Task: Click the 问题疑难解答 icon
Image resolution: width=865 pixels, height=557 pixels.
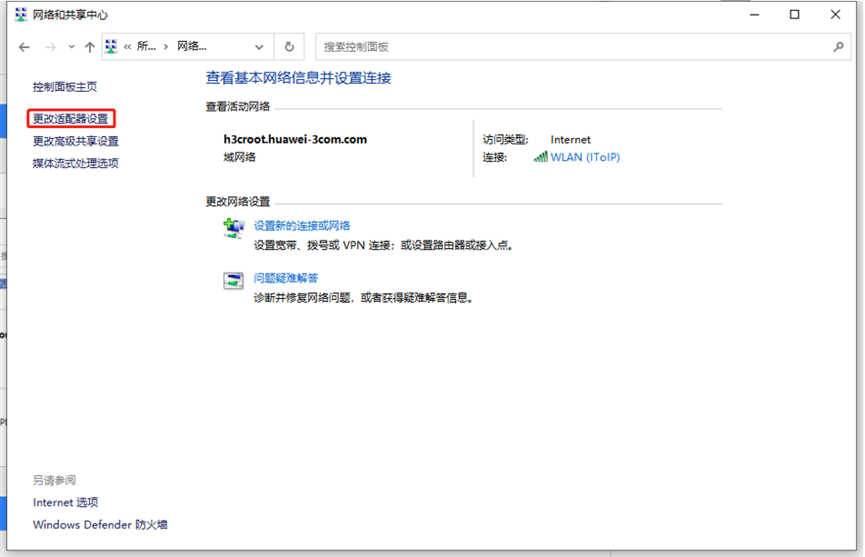Action: [x=233, y=281]
